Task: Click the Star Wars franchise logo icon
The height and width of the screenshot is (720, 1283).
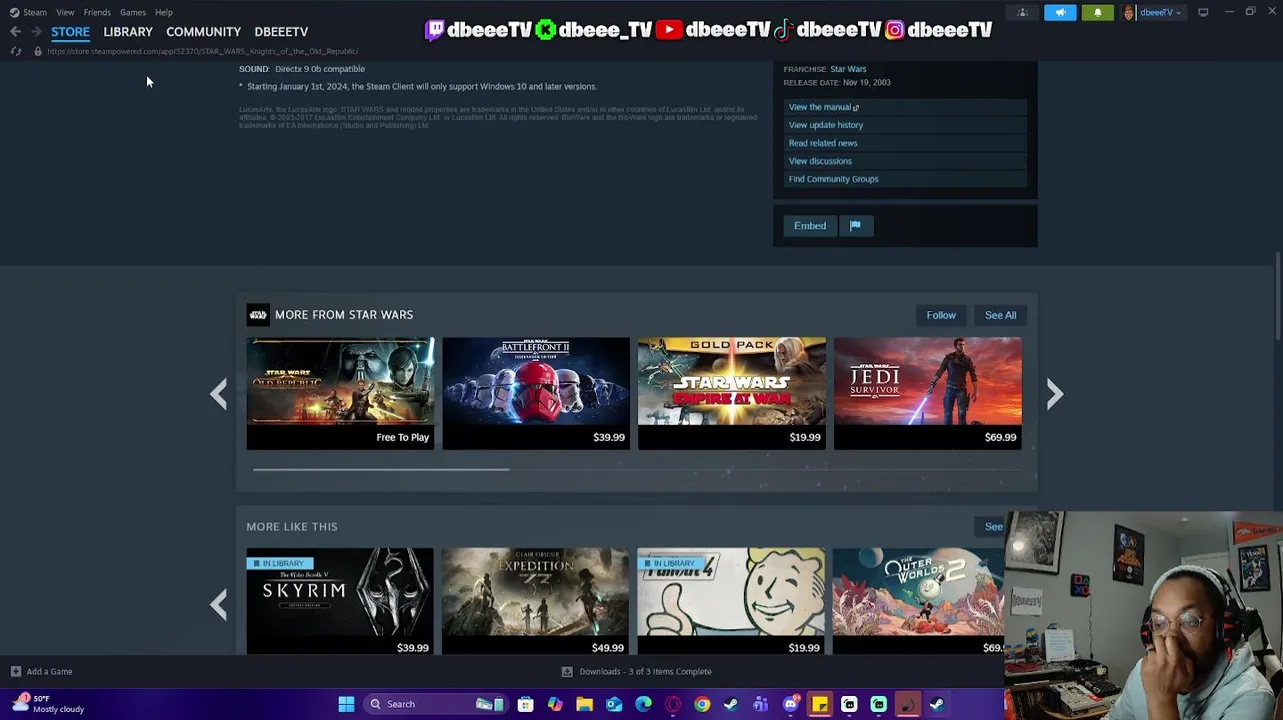Action: pyautogui.click(x=257, y=315)
